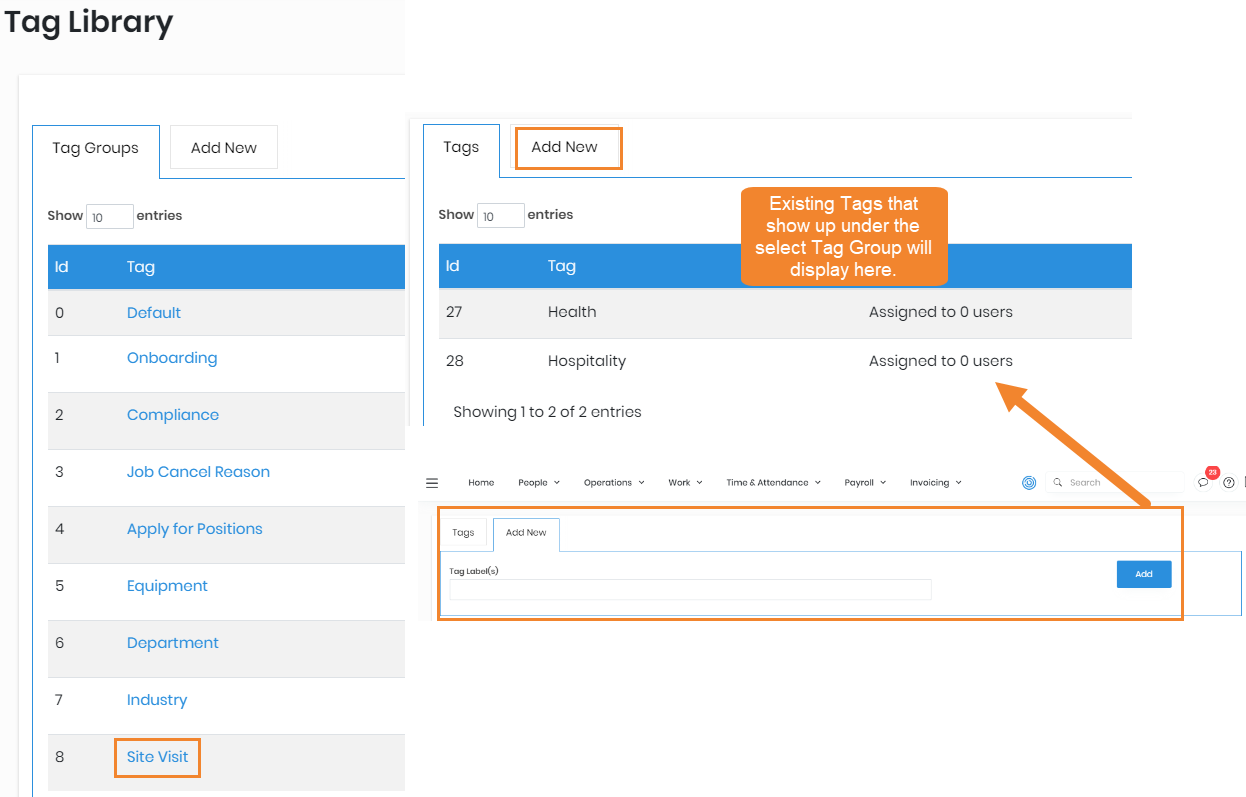Viewport: 1246px width, 797px height.
Task: Go to the Home menu item
Action: pos(481,483)
